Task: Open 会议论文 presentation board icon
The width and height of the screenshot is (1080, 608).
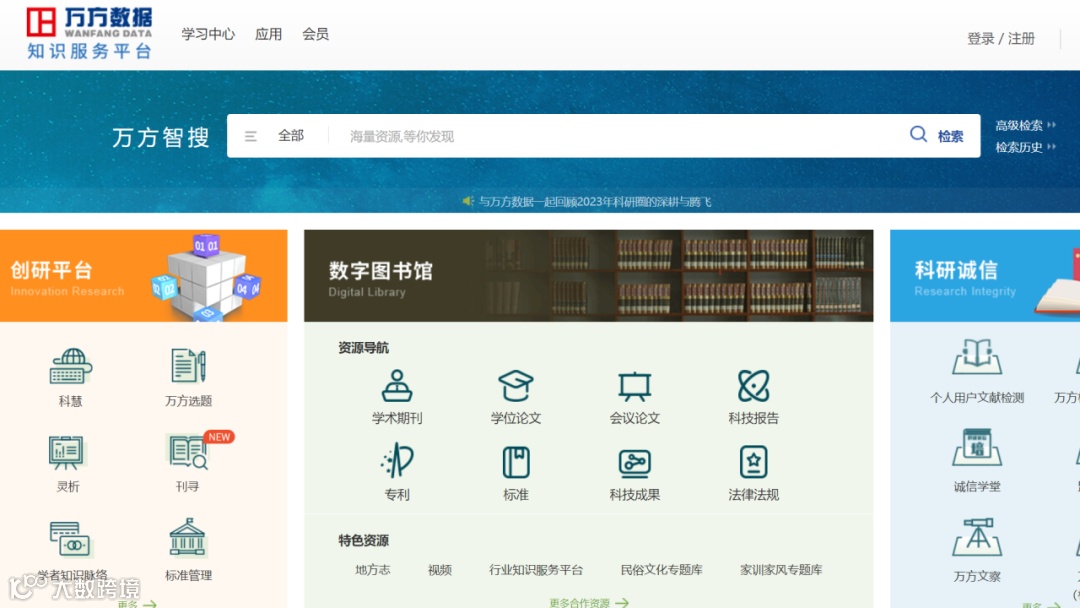Action: click(x=634, y=386)
